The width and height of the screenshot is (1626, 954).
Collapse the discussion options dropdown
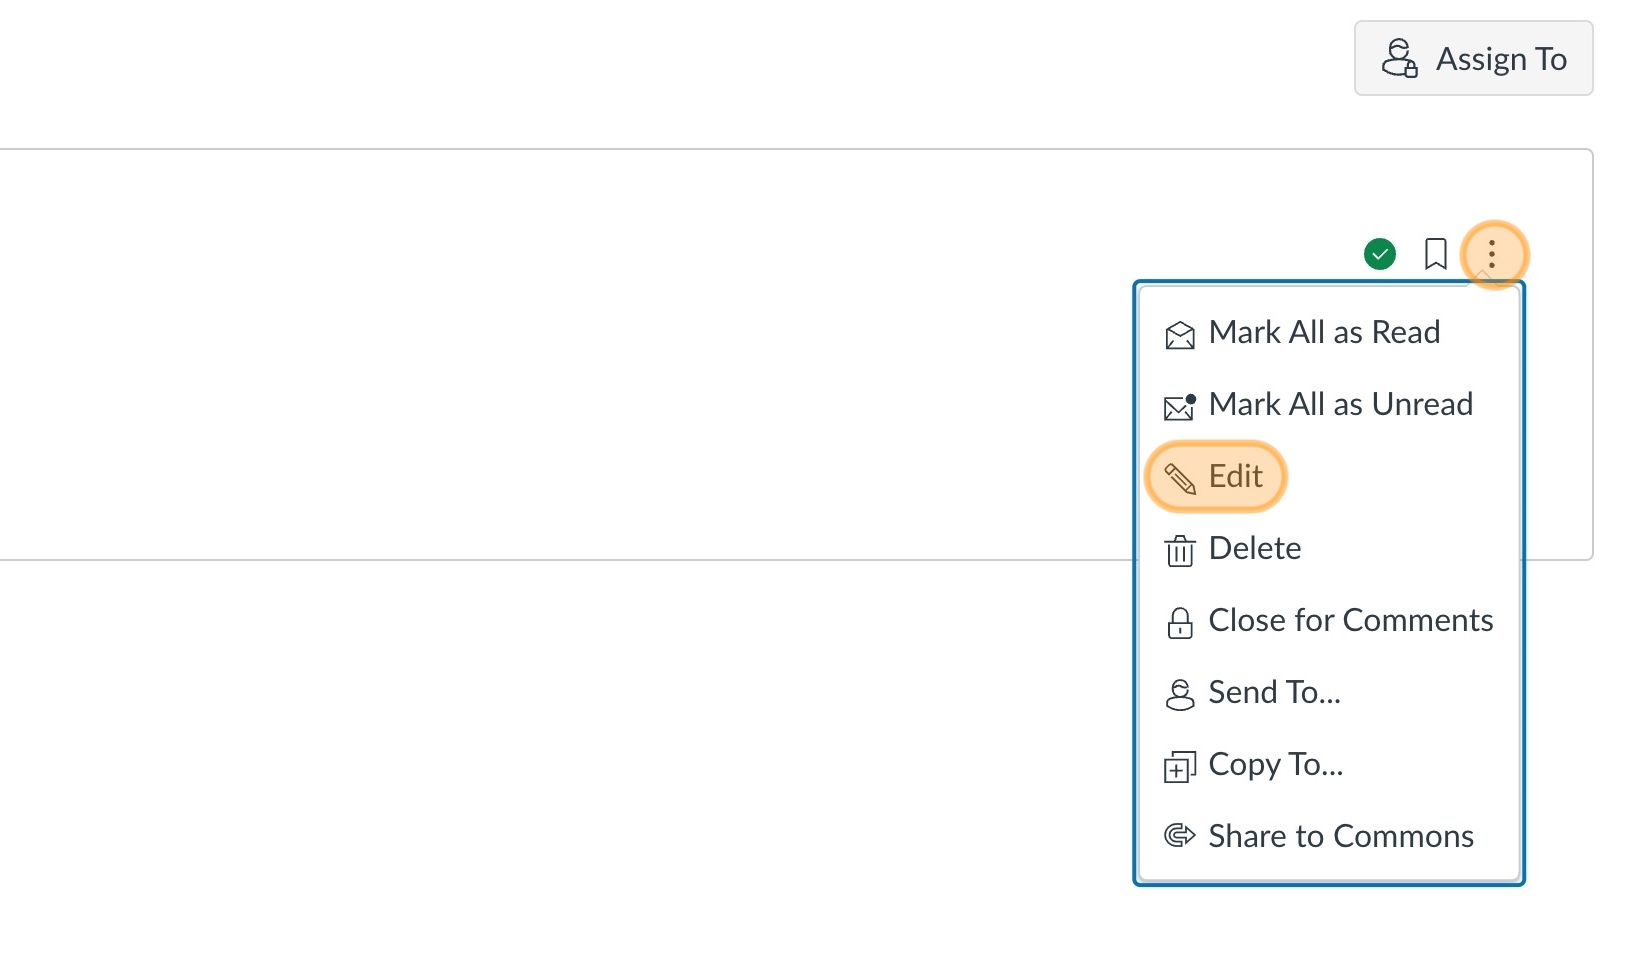coord(1493,255)
